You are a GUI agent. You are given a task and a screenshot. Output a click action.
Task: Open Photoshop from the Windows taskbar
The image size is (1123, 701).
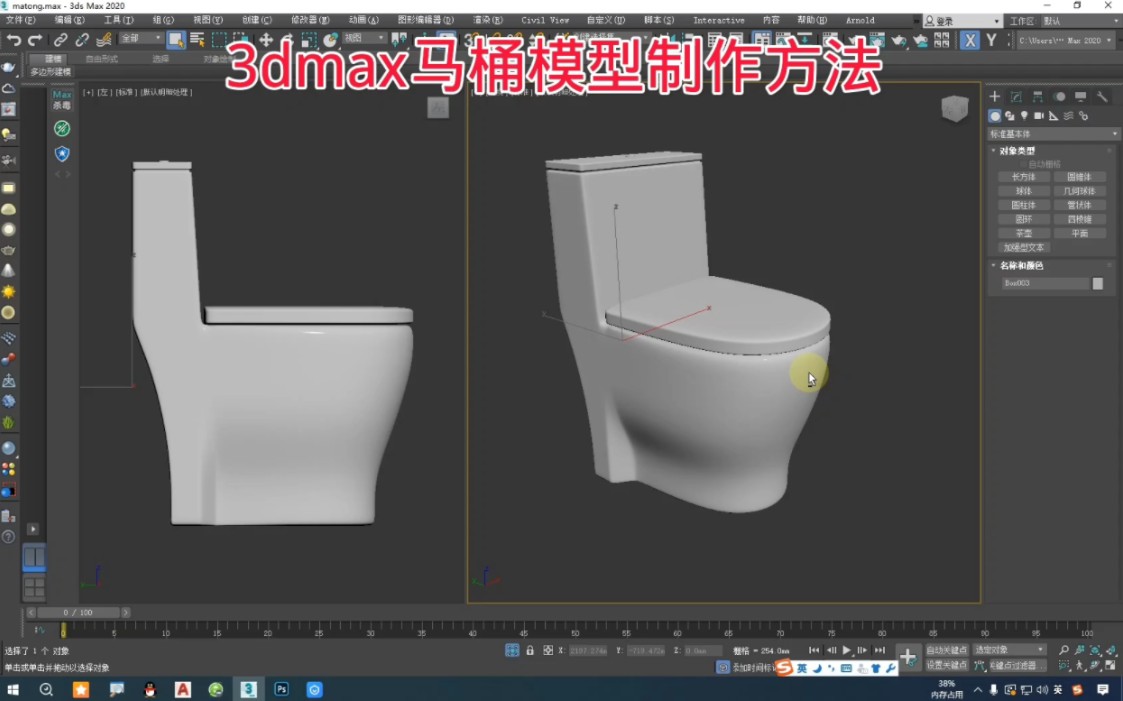pos(283,689)
